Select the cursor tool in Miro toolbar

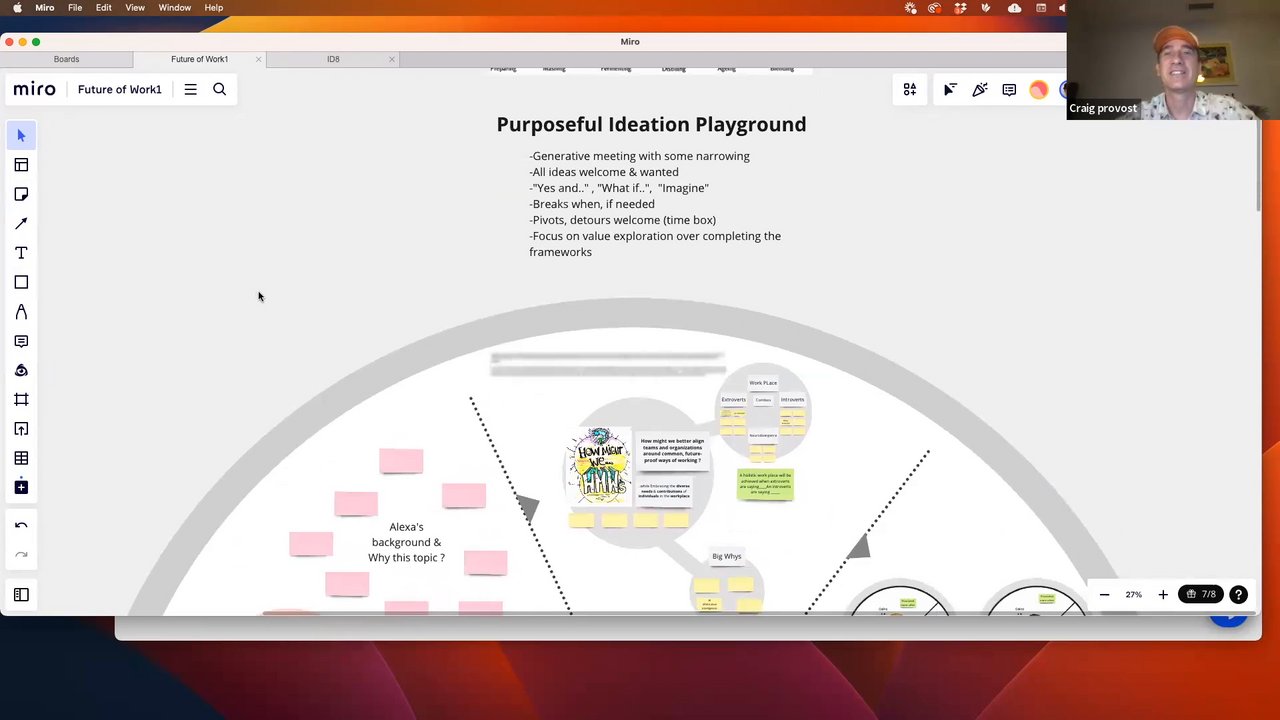21,135
